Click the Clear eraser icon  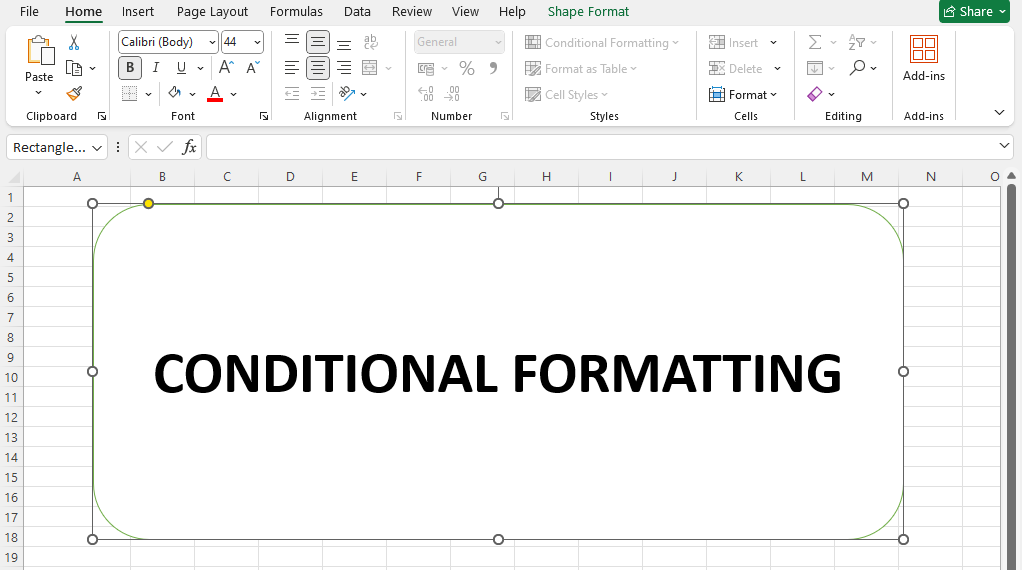coord(814,94)
